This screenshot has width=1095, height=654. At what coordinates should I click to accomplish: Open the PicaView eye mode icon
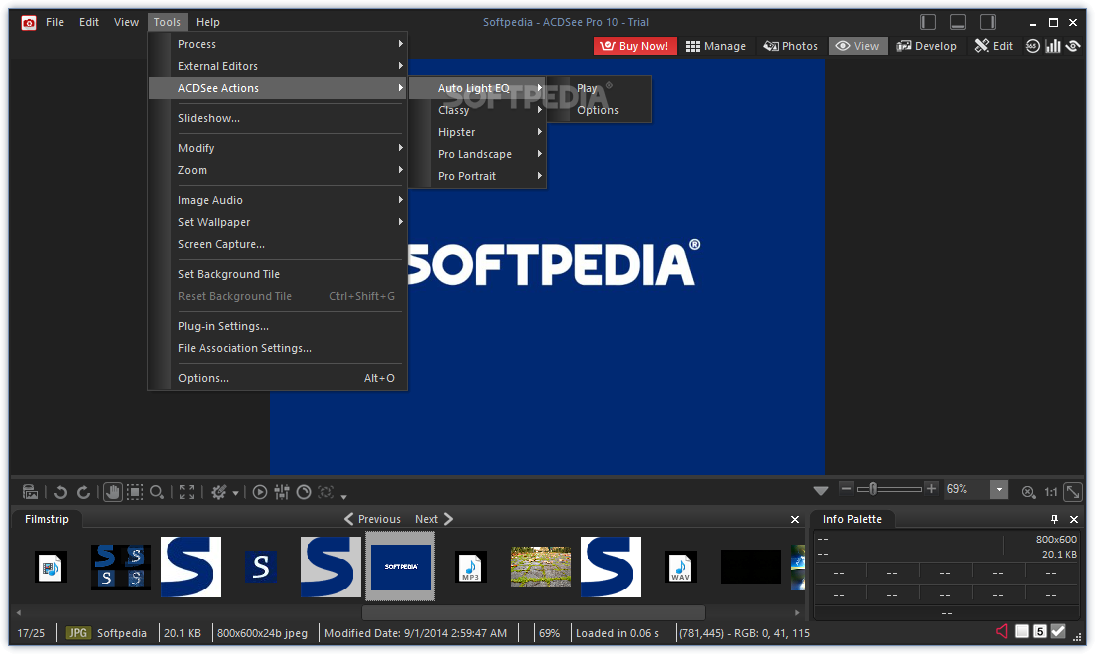(1073, 46)
